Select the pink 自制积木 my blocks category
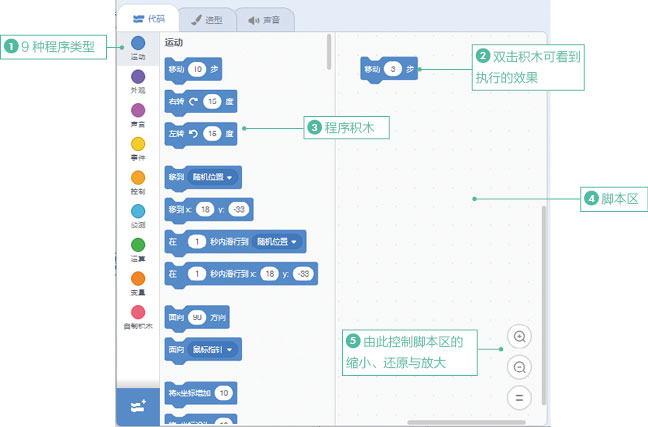The image size is (648, 427). [x=138, y=312]
